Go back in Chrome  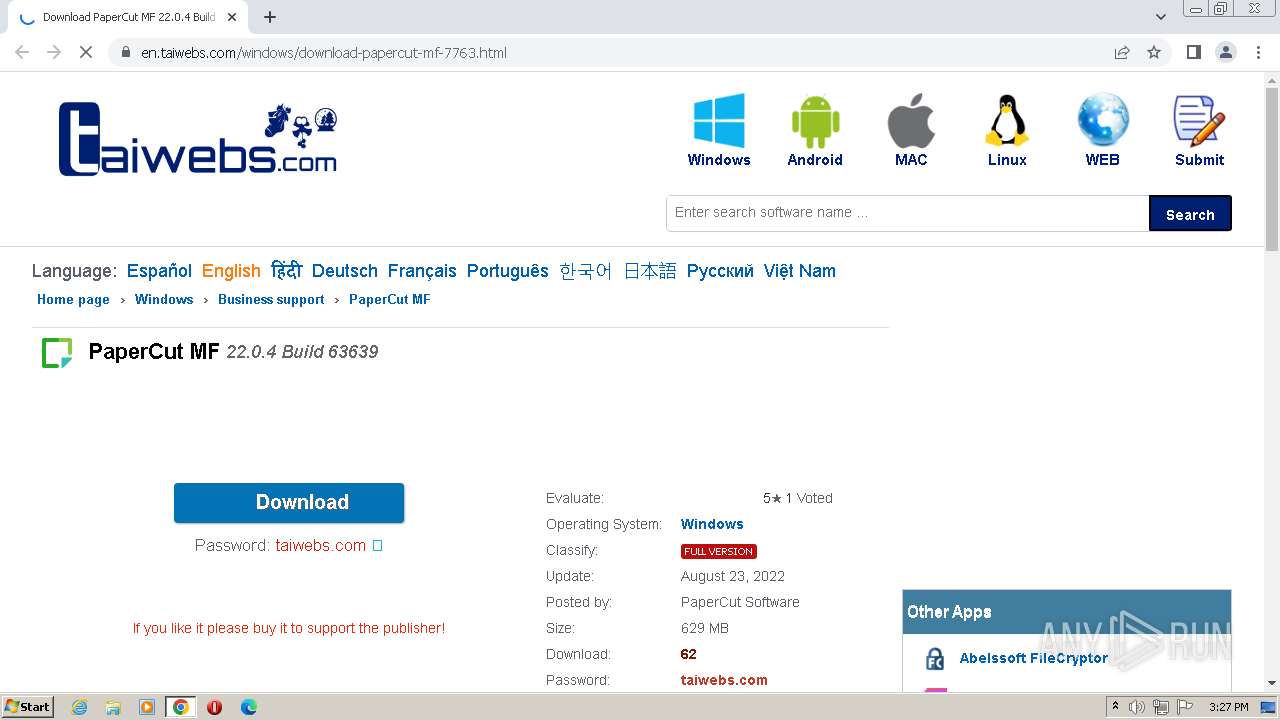click(22, 52)
